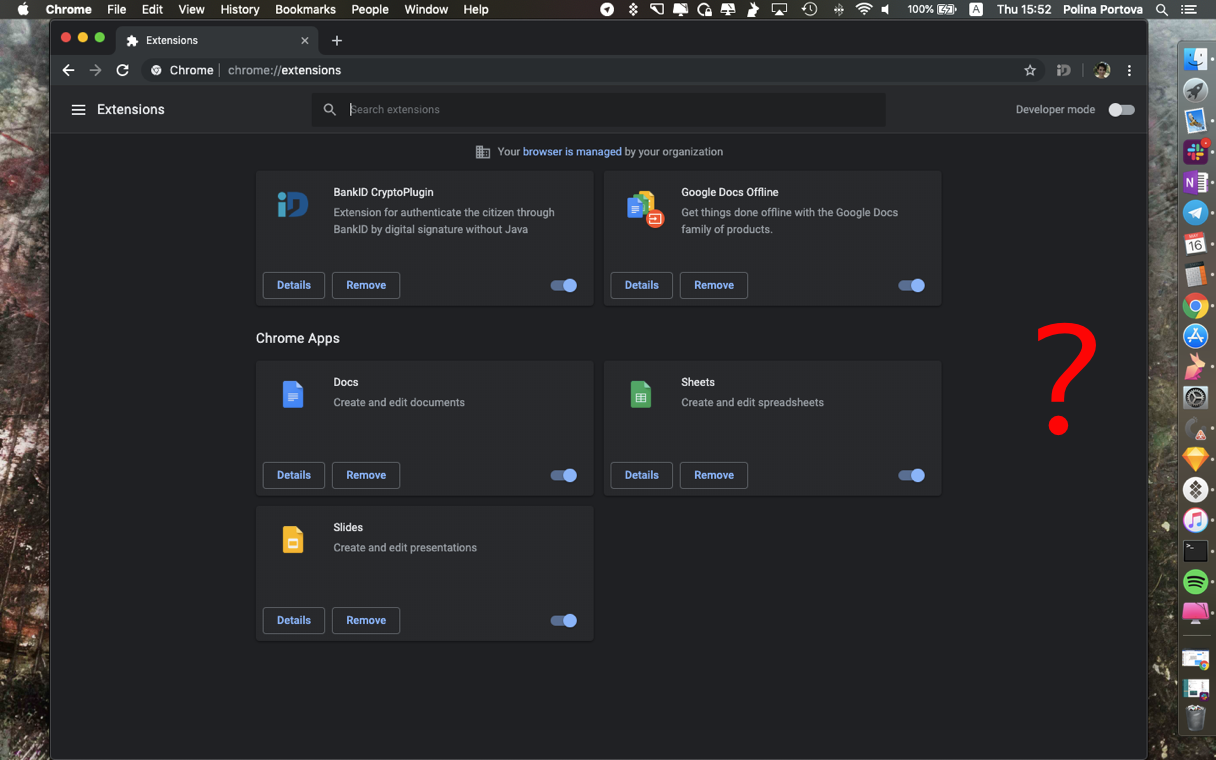Open Spotlight search in the menu bar
Image resolution: width=1216 pixels, height=760 pixels.
[1162, 10]
